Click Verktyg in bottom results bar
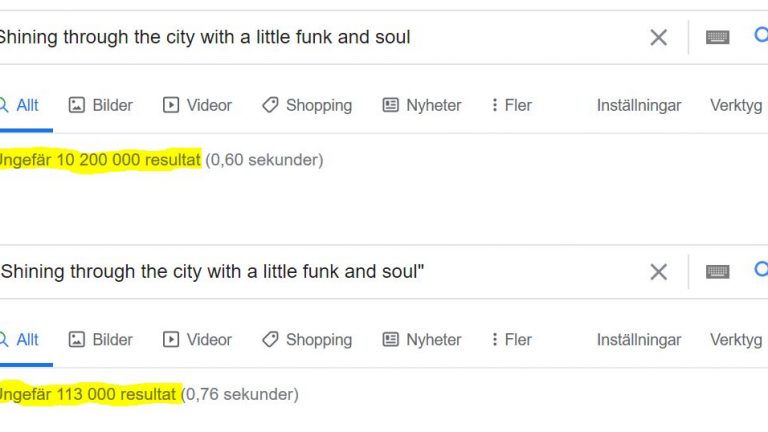Viewport: 768px width, 432px height. tap(736, 340)
